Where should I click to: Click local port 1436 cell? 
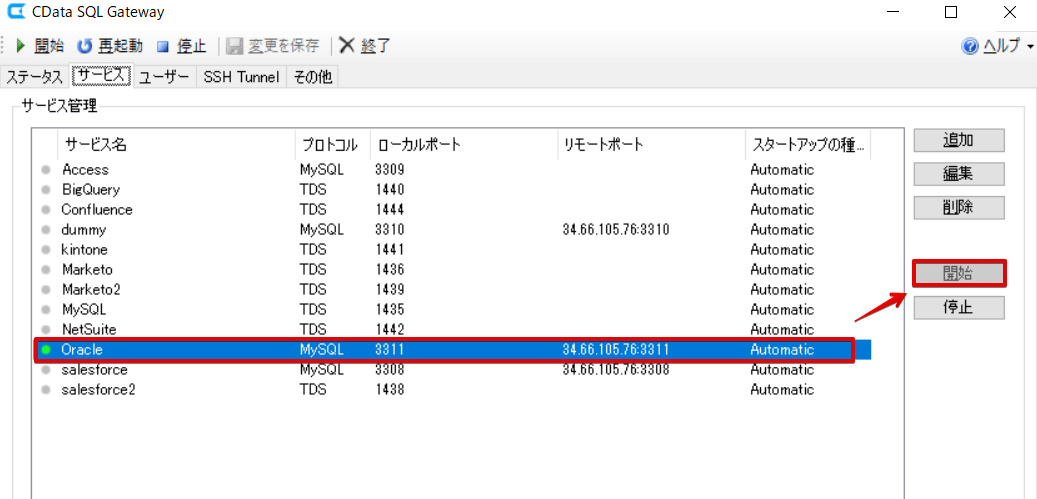tap(389, 270)
